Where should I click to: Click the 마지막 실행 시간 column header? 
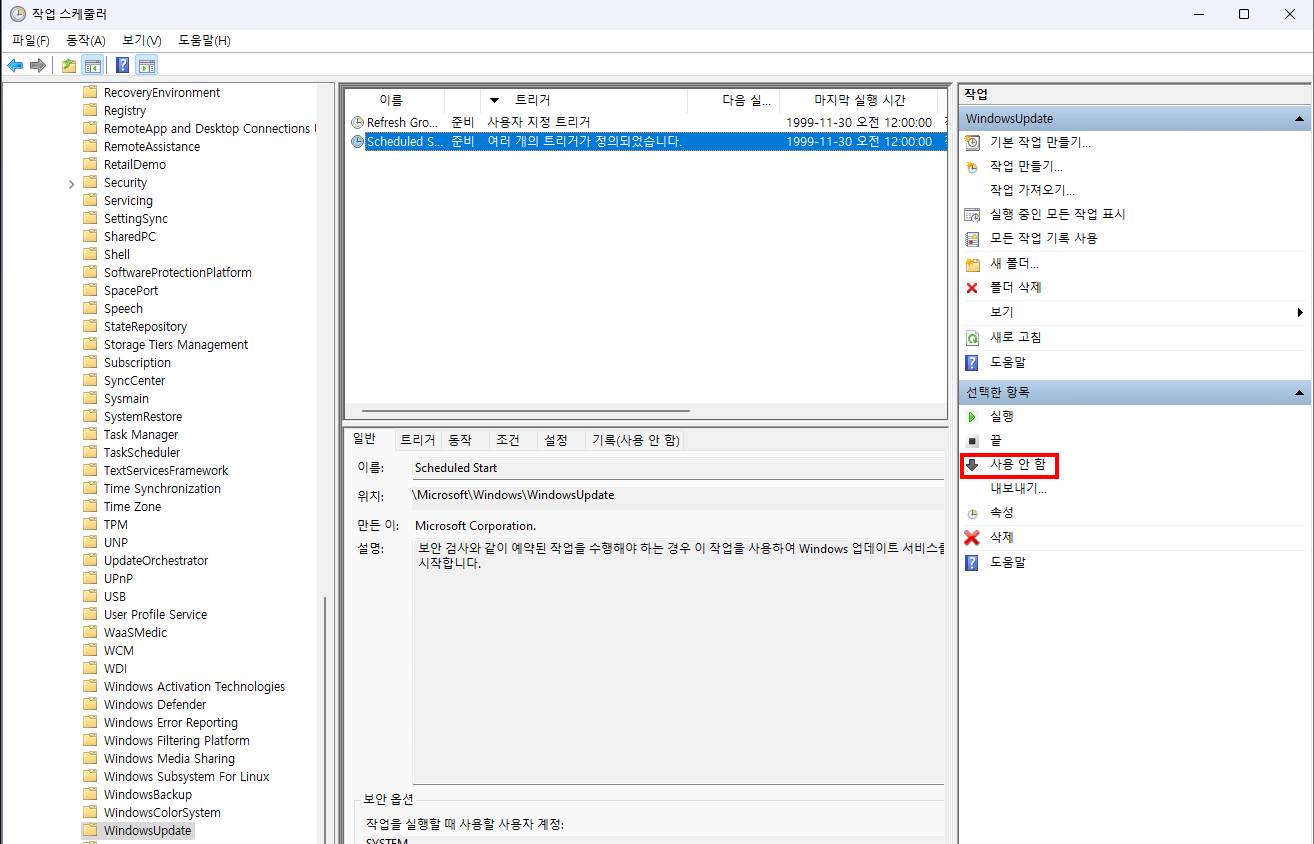860,100
